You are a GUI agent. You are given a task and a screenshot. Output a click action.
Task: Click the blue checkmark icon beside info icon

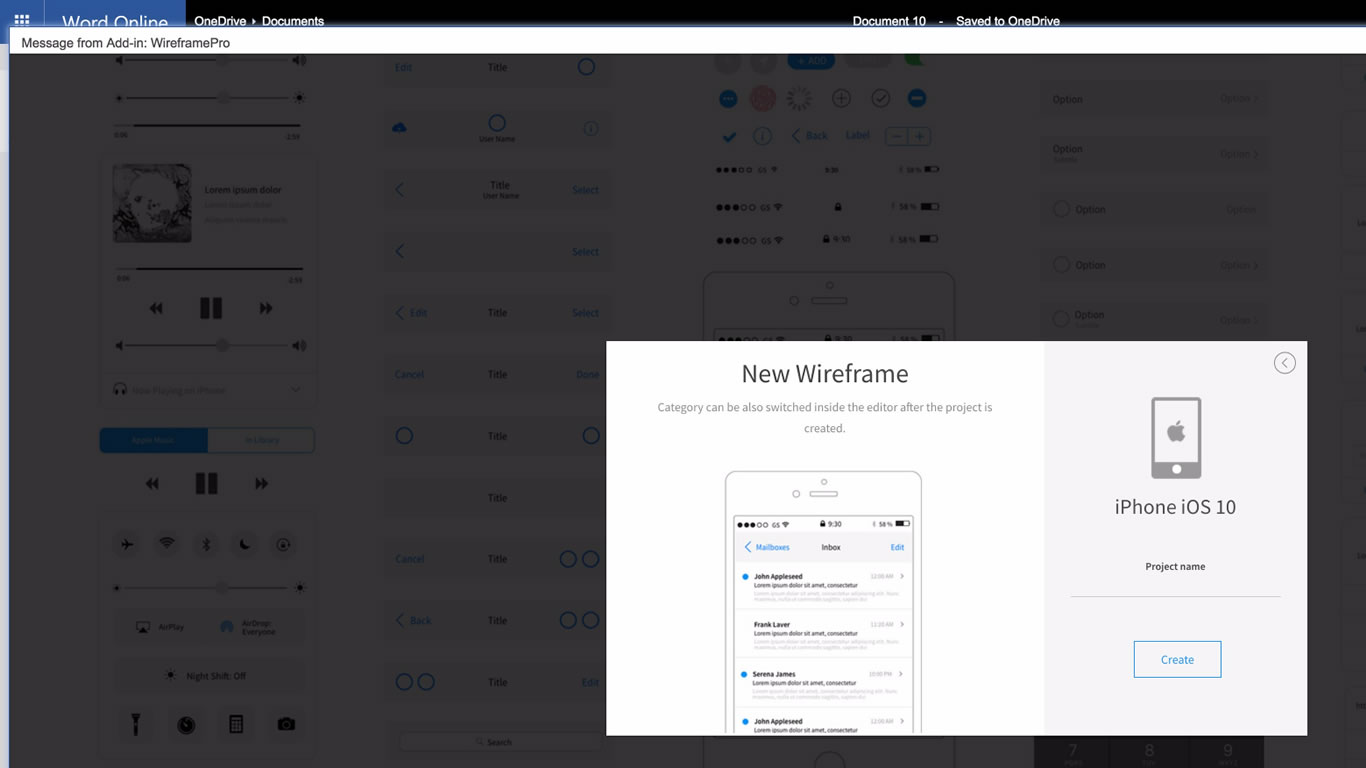(x=729, y=136)
